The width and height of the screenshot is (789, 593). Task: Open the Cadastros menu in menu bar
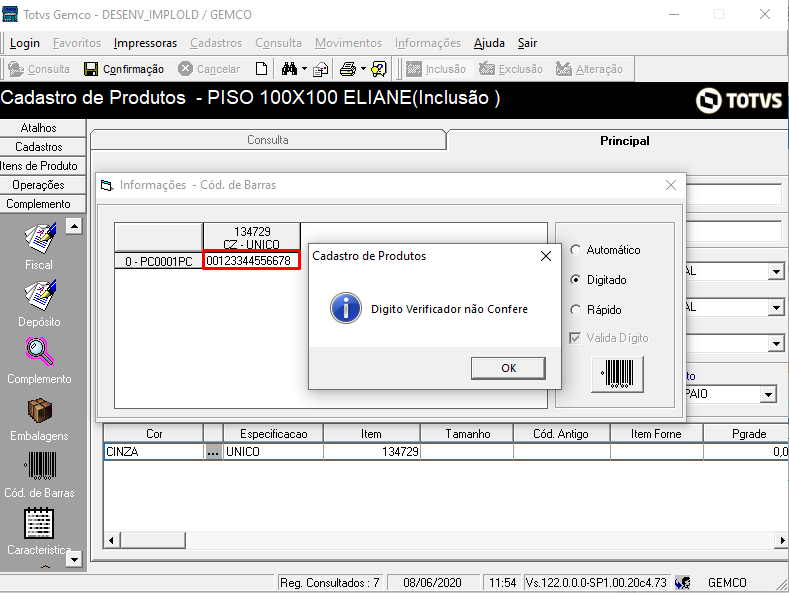(216, 43)
